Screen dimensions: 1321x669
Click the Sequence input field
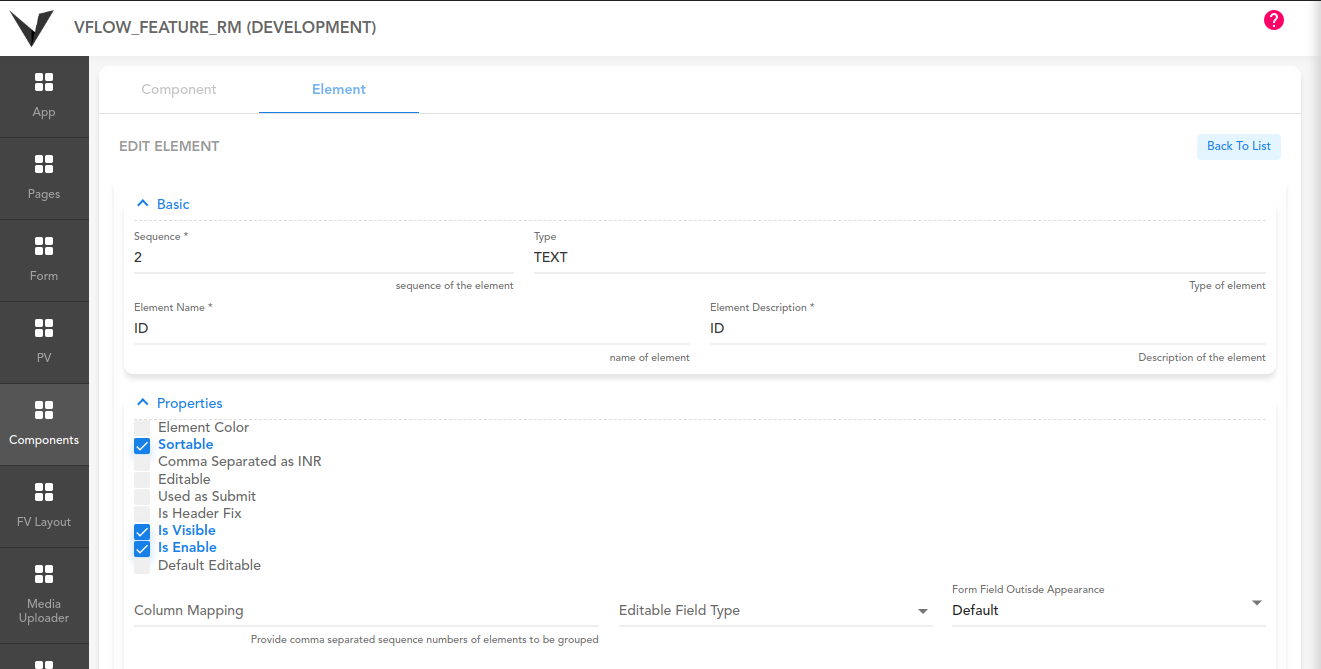point(324,258)
